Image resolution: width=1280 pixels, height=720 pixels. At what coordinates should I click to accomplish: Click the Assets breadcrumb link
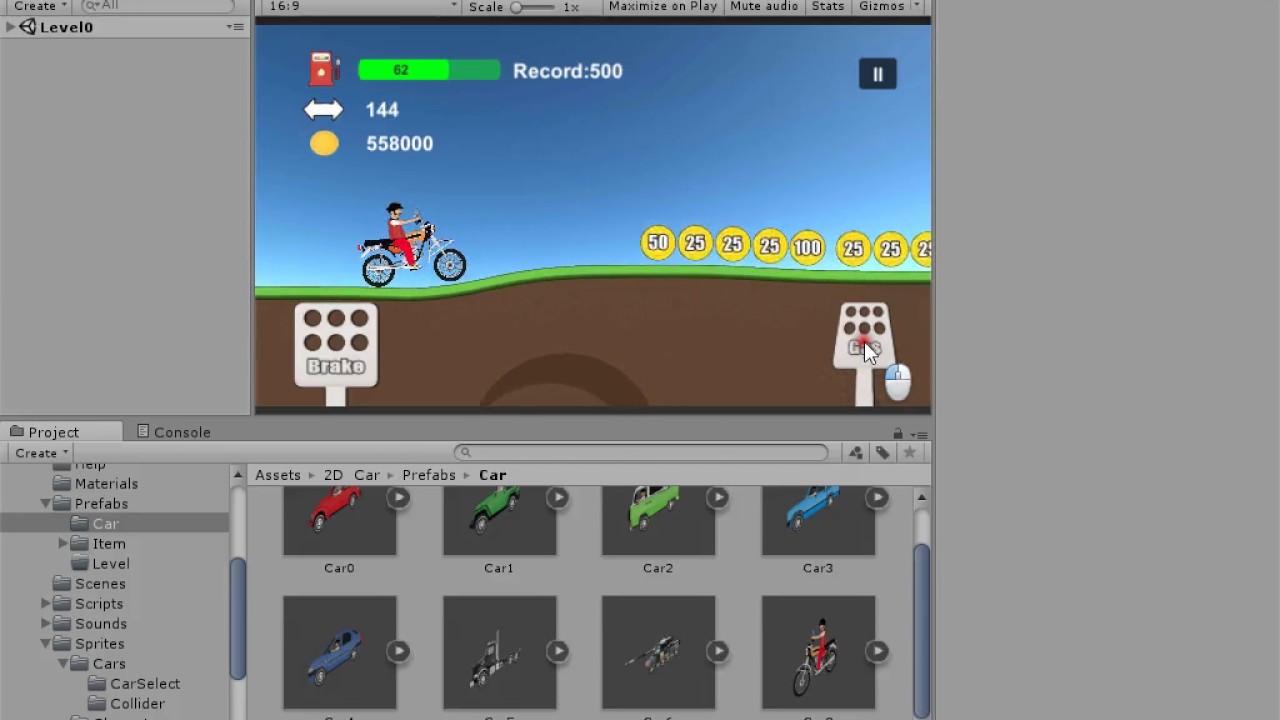(x=278, y=475)
